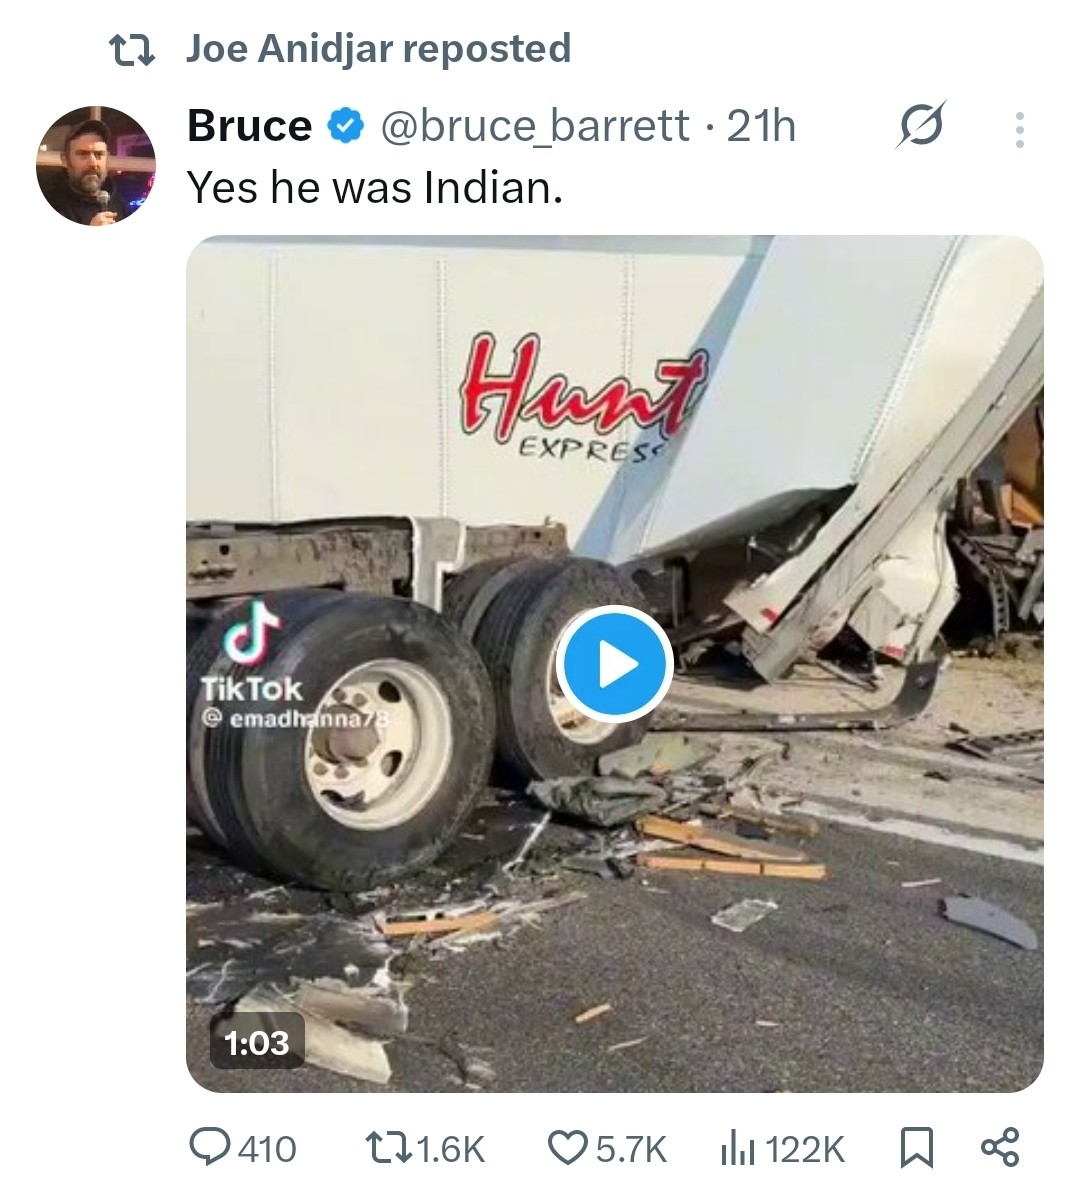Open the 21h timestamp link
This screenshot has width=1080, height=1199.
click(x=761, y=127)
